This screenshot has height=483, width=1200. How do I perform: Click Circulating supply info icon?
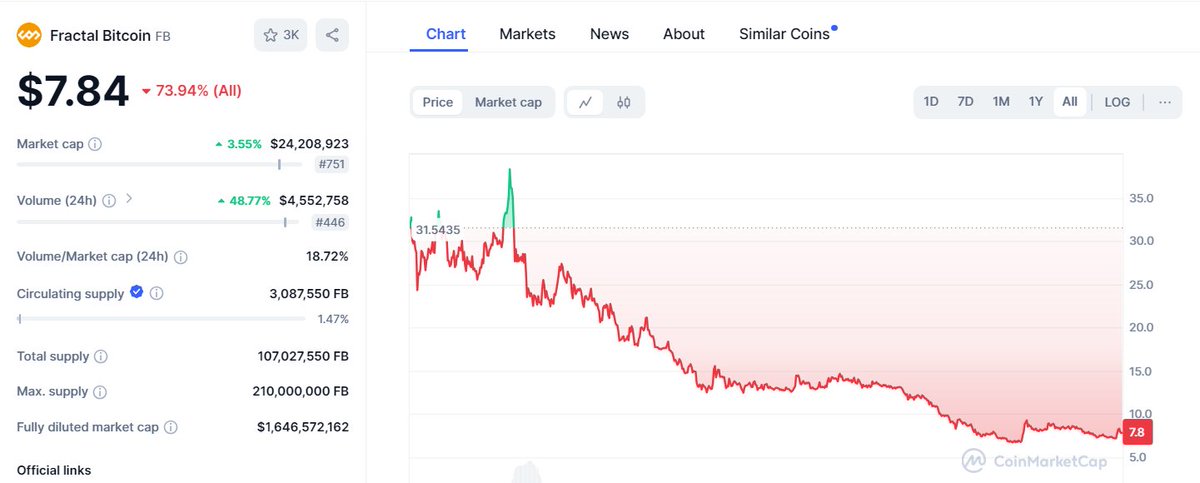[x=157, y=294]
